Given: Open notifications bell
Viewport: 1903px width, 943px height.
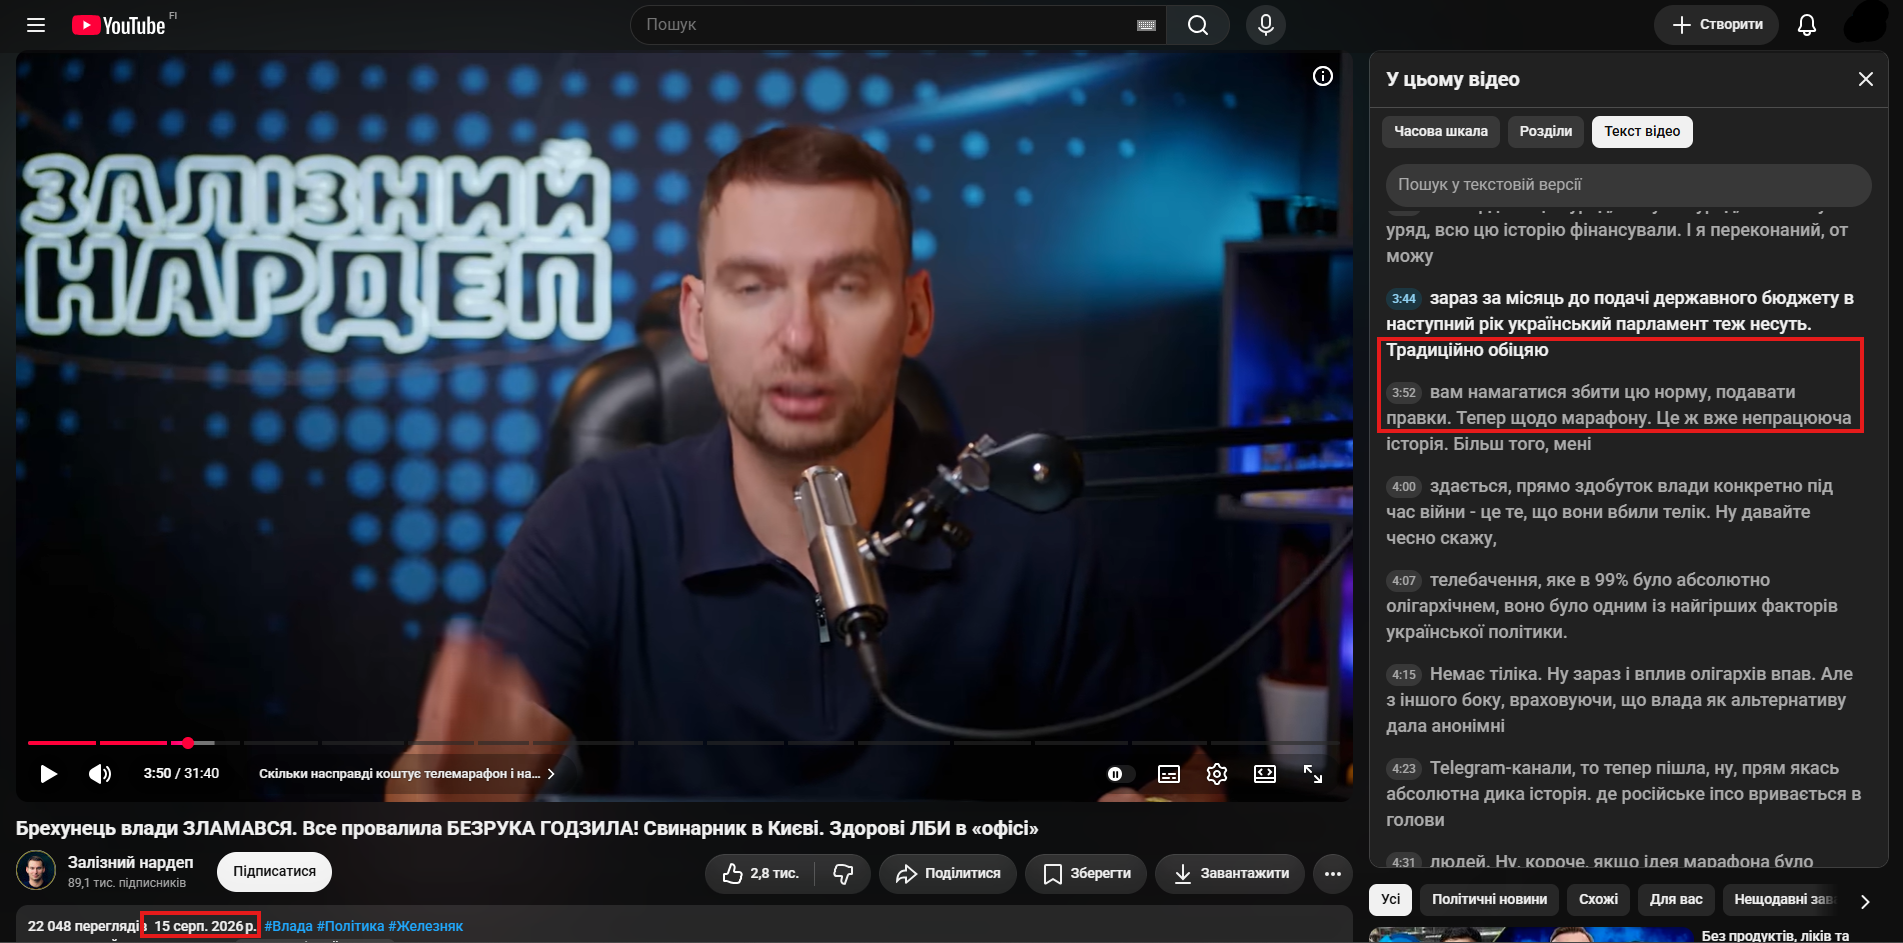Looking at the screenshot, I should 1807,25.
